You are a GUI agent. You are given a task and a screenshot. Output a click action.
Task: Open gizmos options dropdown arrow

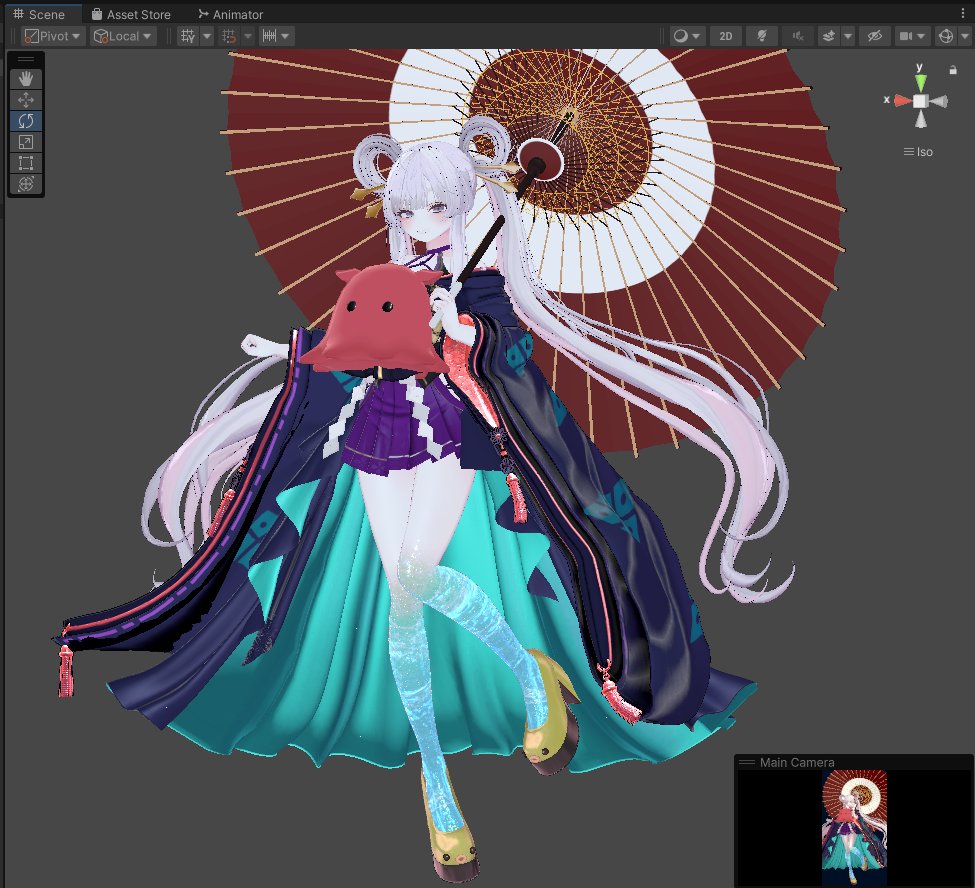tap(964, 36)
